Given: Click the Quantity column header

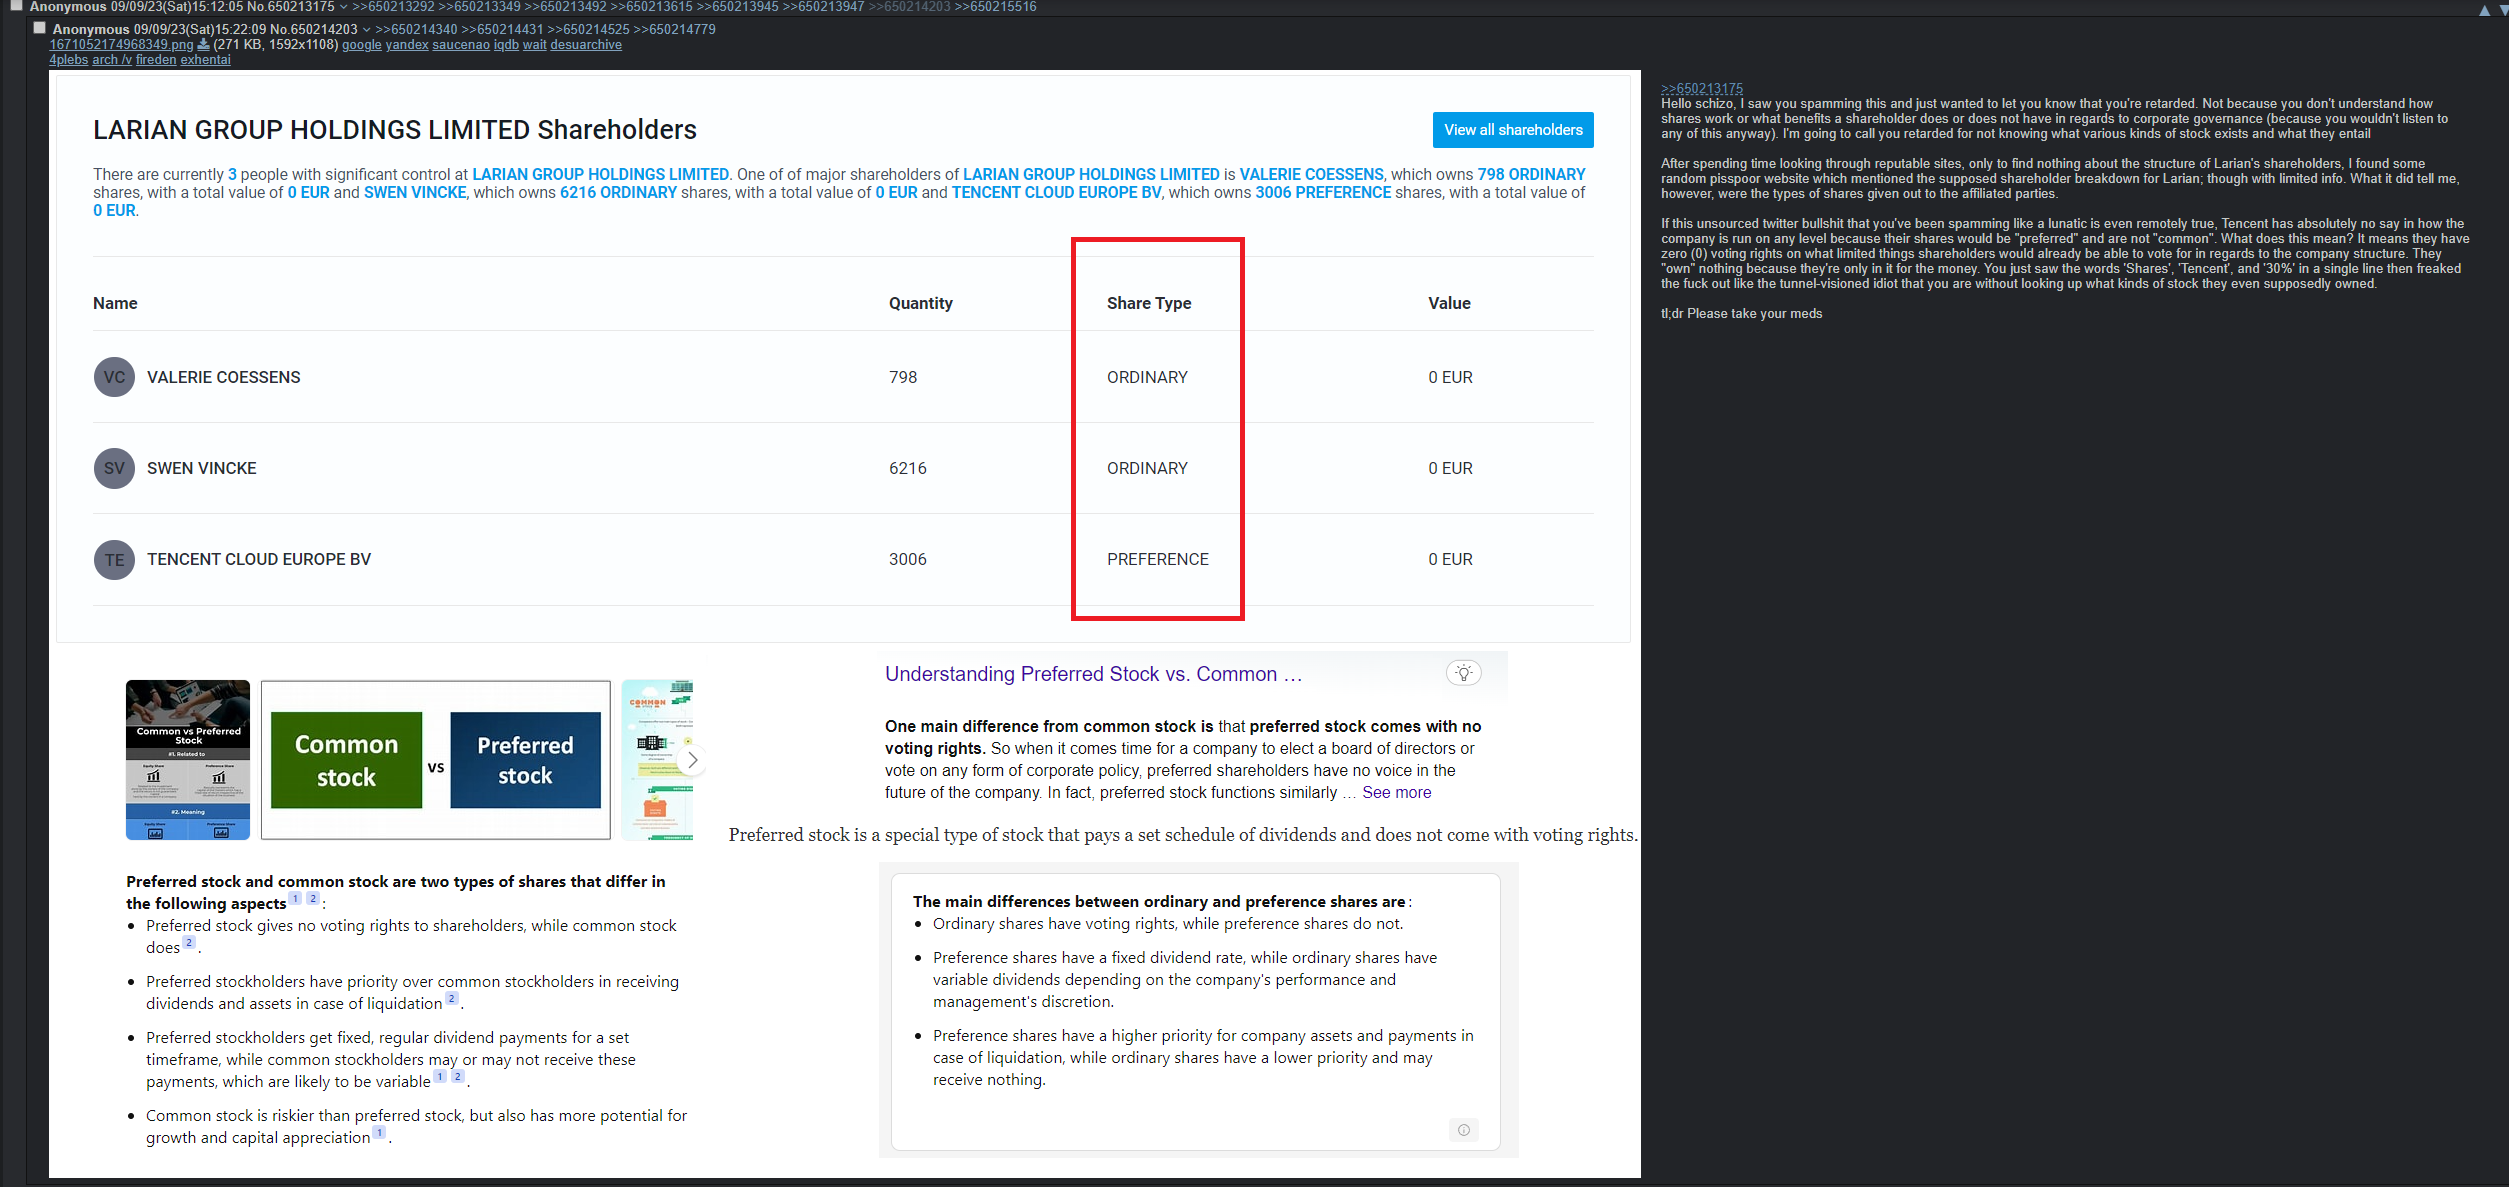Looking at the screenshot, I should coord(920,303).
